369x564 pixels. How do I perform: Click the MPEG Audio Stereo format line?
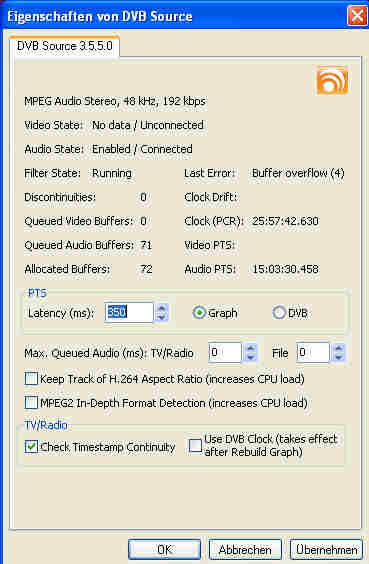115,101
